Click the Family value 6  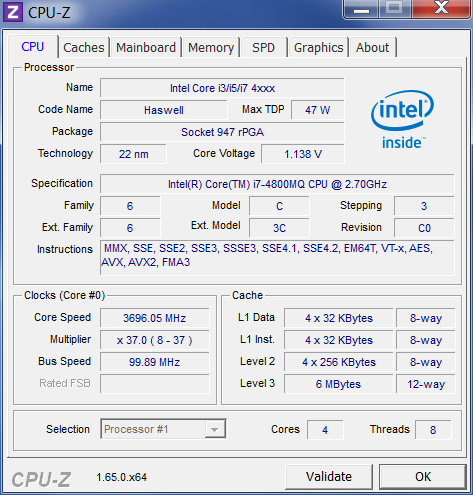[x=130, y=206]
